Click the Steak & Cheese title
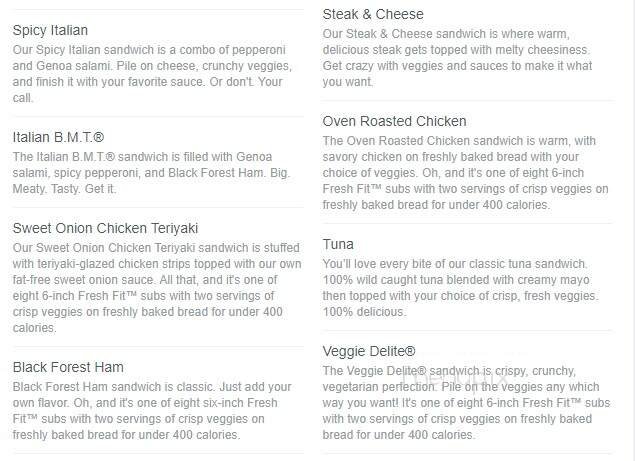635x461 pixels. tap(373, 14)
